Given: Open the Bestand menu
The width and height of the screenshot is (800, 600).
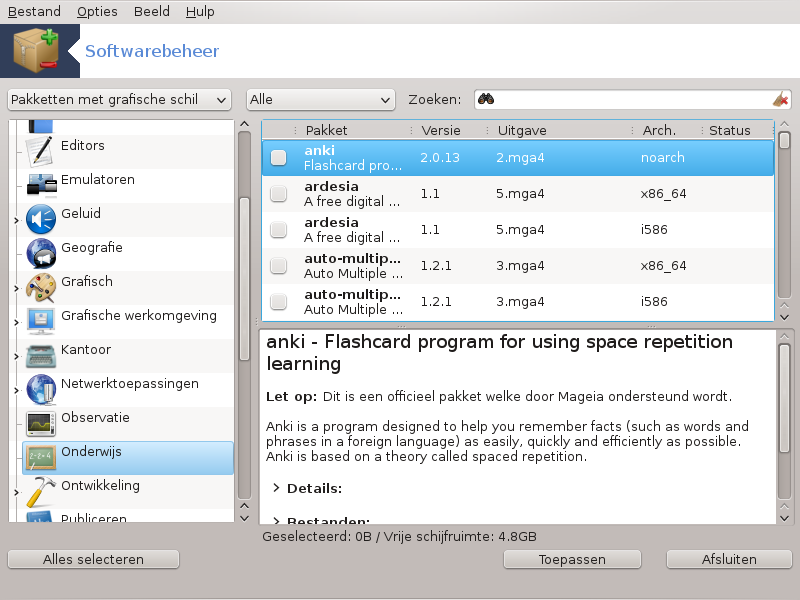Looking at the screenshot, I should pyautogui.click(x=34, y=12).
